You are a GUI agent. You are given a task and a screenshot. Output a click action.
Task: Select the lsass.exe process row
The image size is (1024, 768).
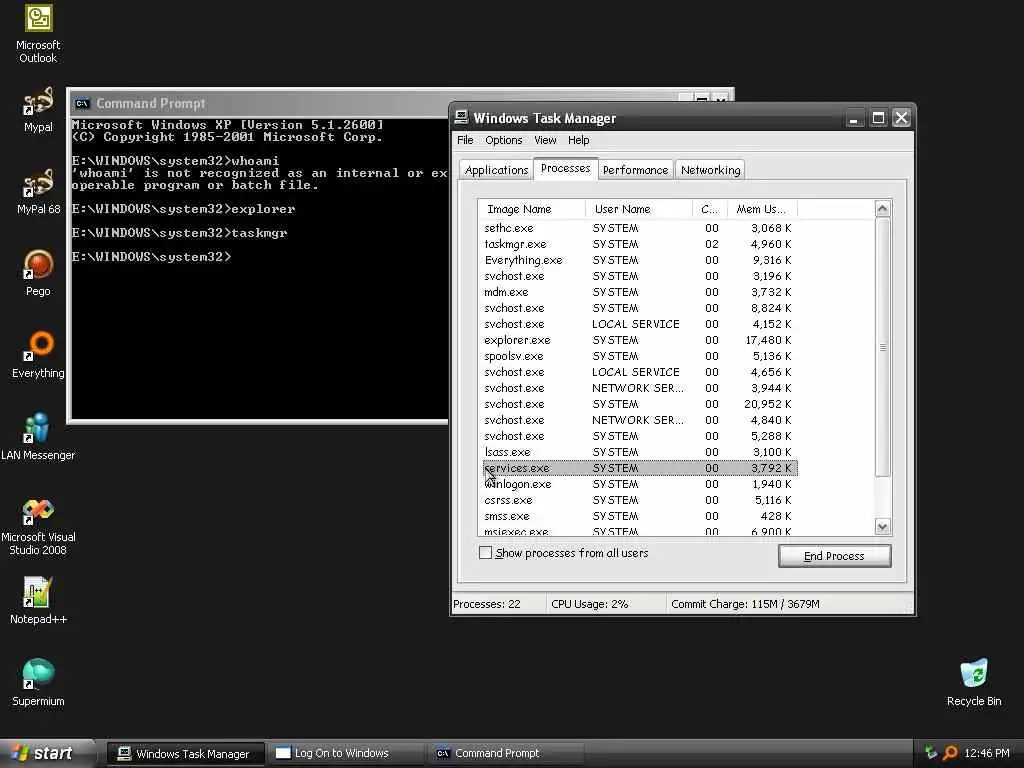[638, 452]
